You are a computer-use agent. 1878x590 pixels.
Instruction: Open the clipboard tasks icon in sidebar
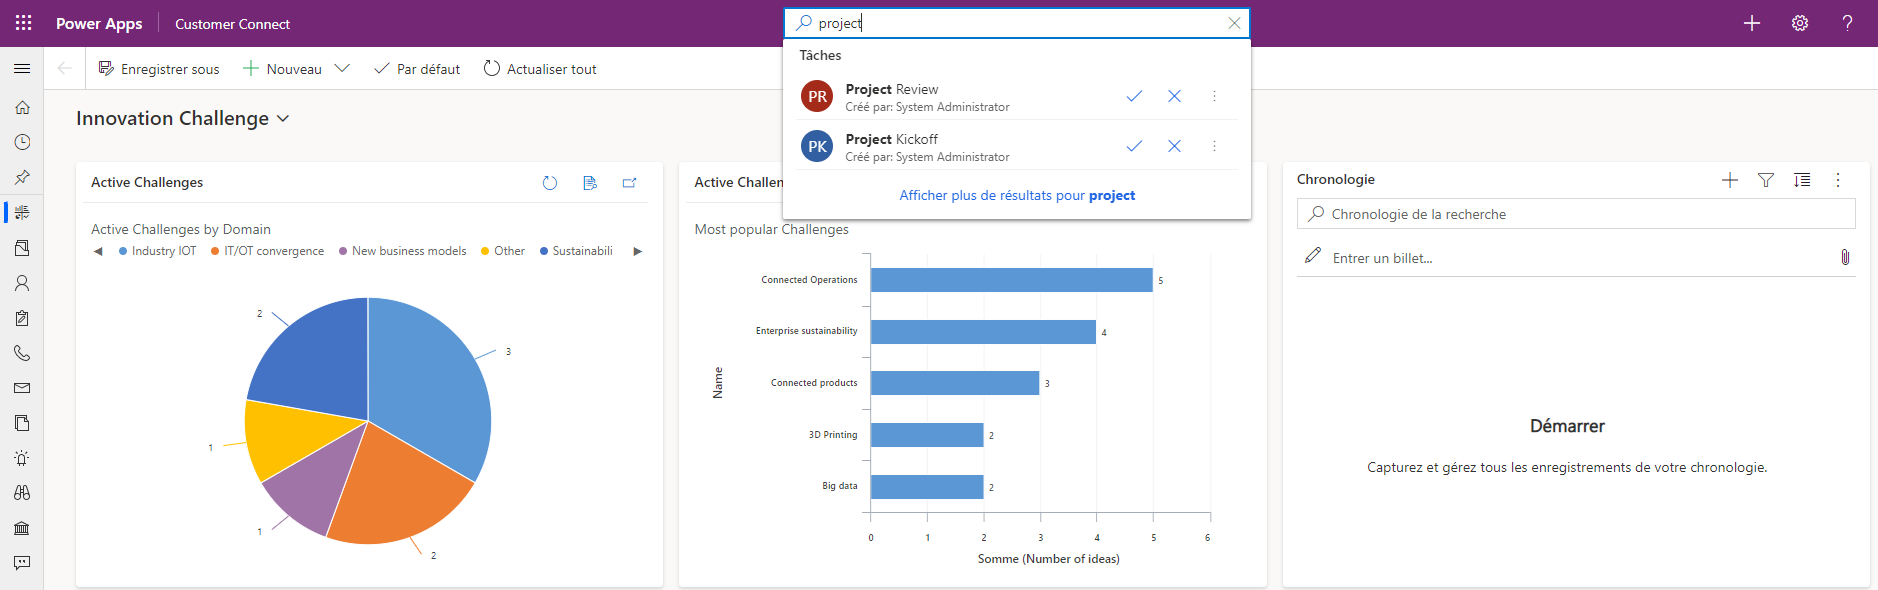point(22,318)
